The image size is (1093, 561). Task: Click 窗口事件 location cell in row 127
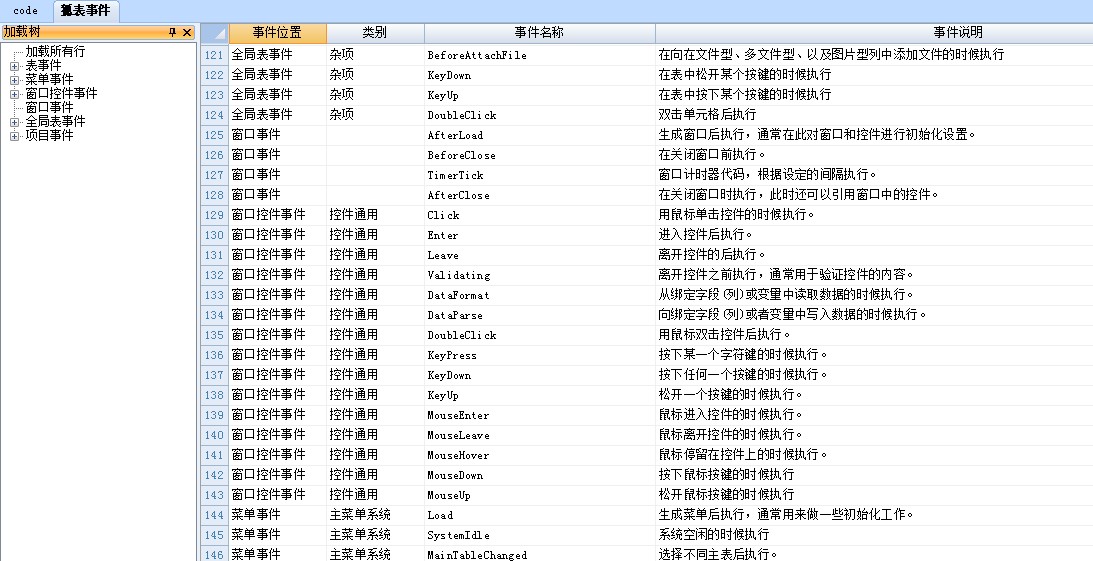tap(277, 174)
